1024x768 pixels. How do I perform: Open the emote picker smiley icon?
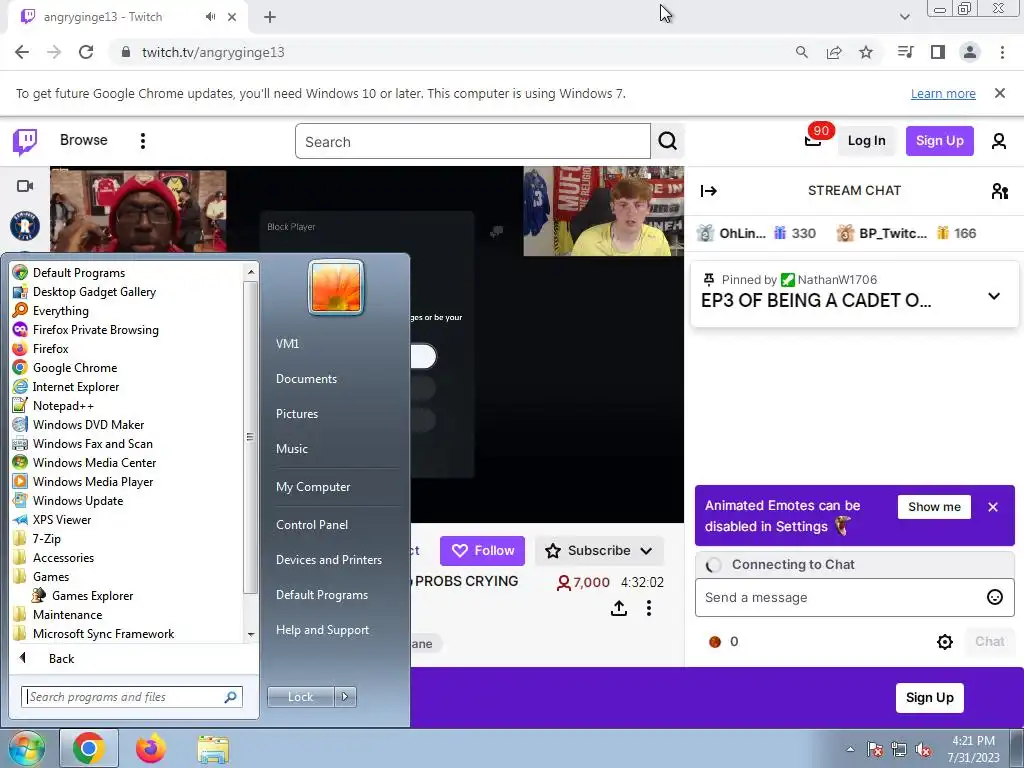pos(995,597)
